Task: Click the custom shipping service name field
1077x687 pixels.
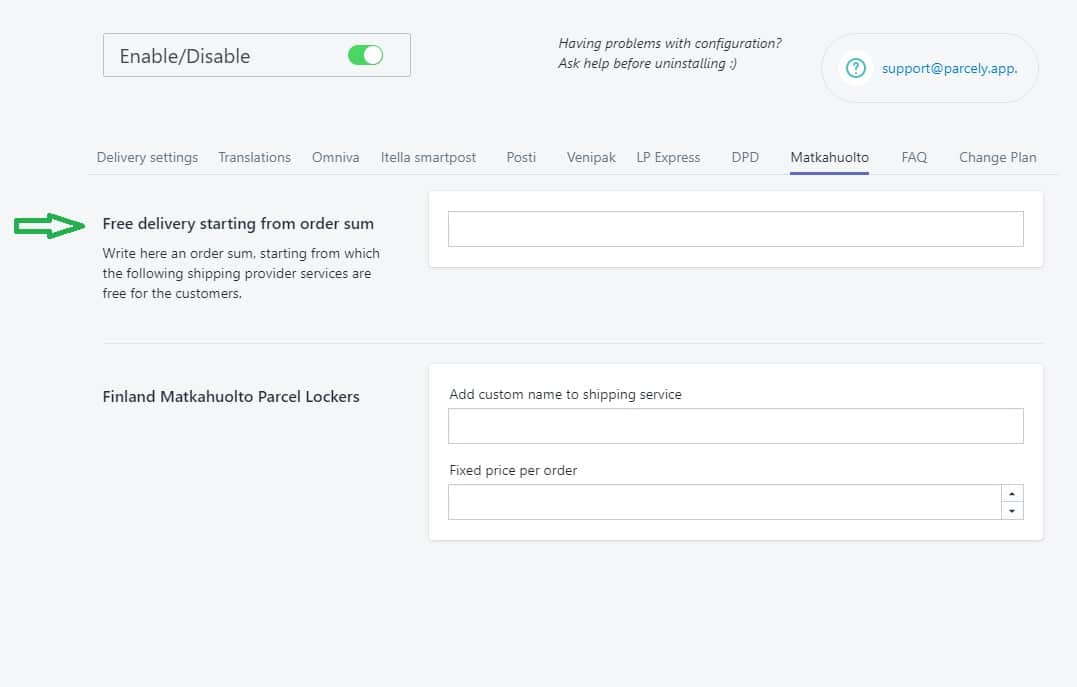Action: (x=736, y=426)
